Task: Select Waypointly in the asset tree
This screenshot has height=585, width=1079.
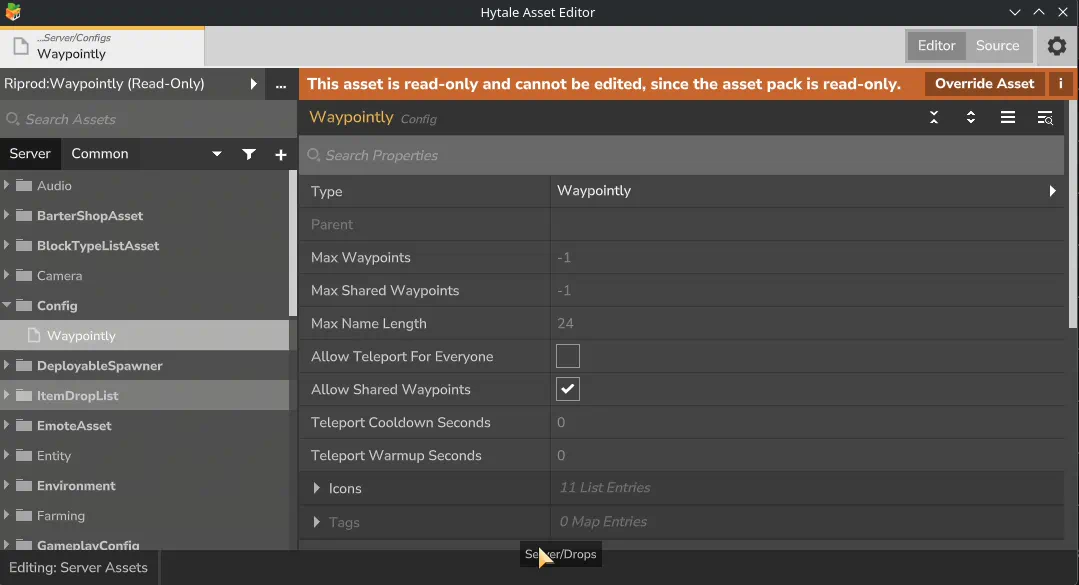Action: point(145,335)
